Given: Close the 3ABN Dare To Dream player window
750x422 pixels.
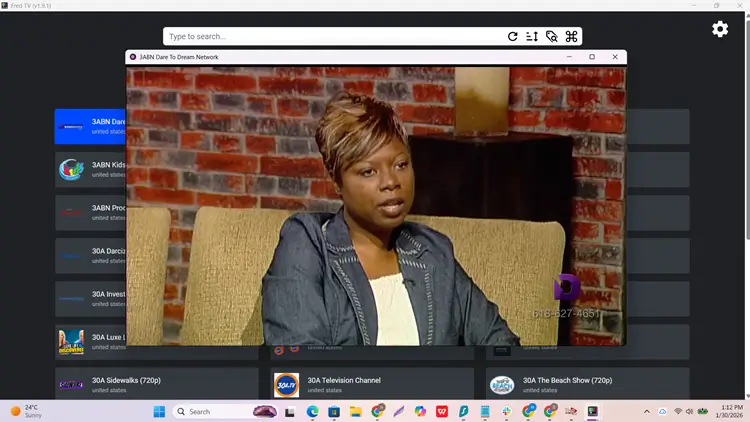Looking at the screenshot, I should pos(615,57).
